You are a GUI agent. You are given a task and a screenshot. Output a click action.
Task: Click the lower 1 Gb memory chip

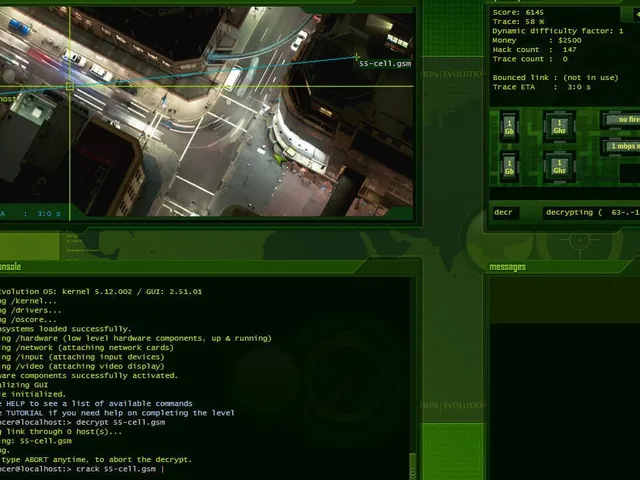(x=509, y=167)
